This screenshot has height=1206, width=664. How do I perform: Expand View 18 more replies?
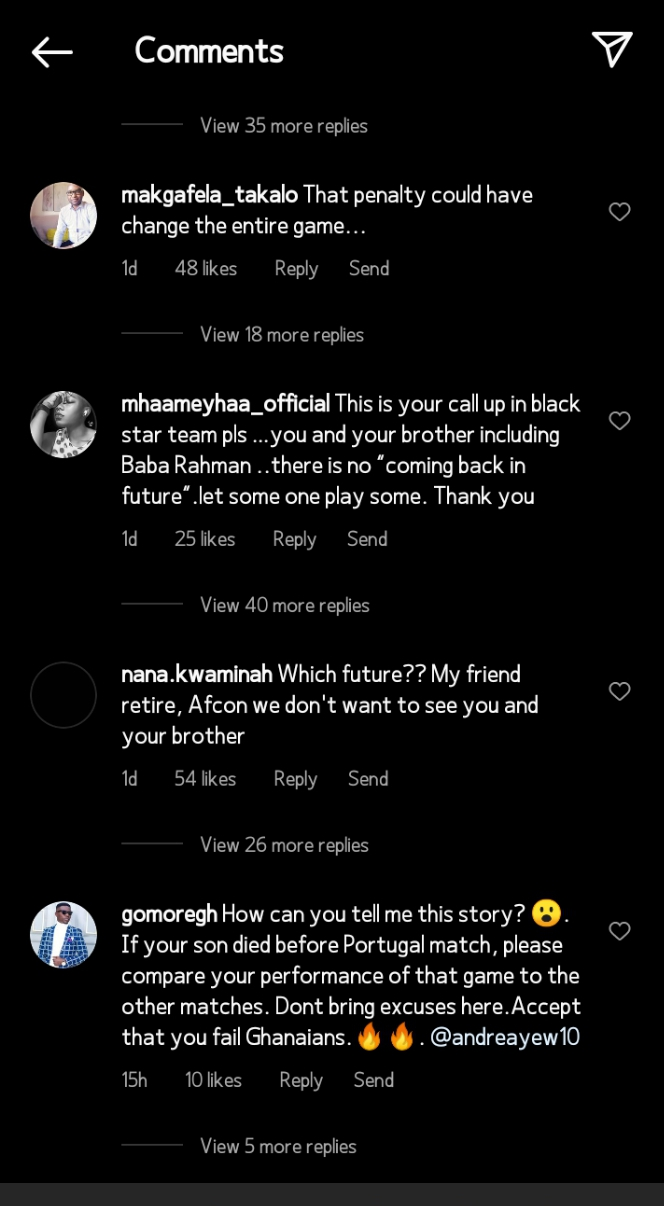click(282, 335)
